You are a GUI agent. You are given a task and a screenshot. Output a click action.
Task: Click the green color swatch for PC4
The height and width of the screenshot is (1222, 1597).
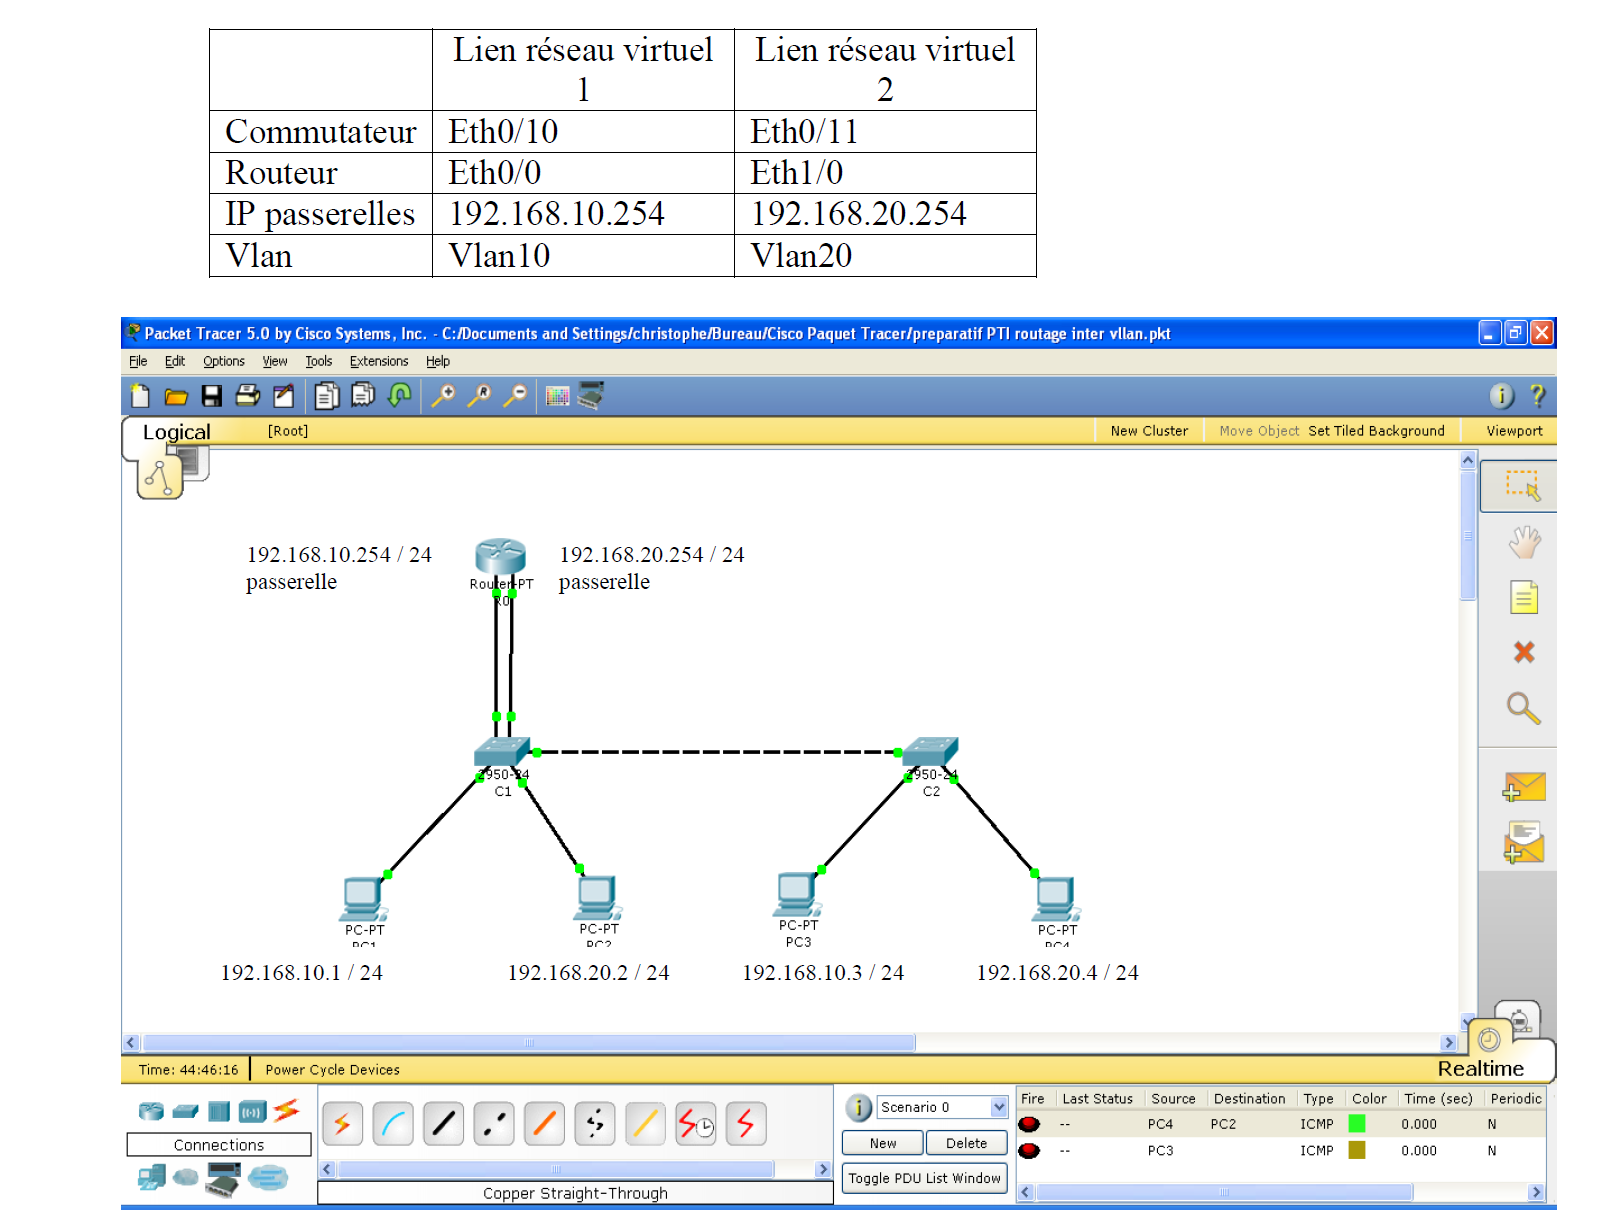pos(1357,1124)
